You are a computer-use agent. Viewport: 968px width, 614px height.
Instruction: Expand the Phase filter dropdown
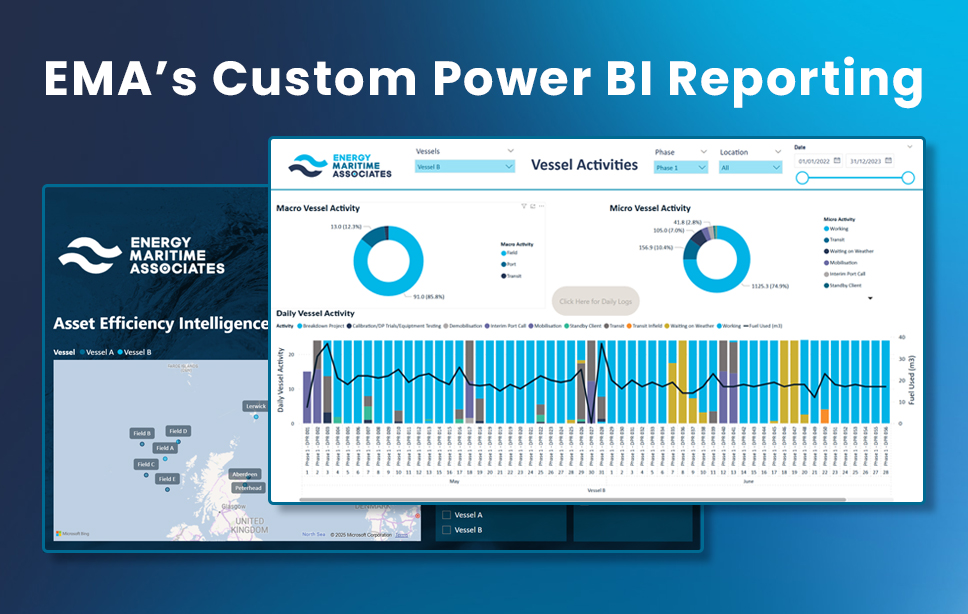tap(680, 167)
